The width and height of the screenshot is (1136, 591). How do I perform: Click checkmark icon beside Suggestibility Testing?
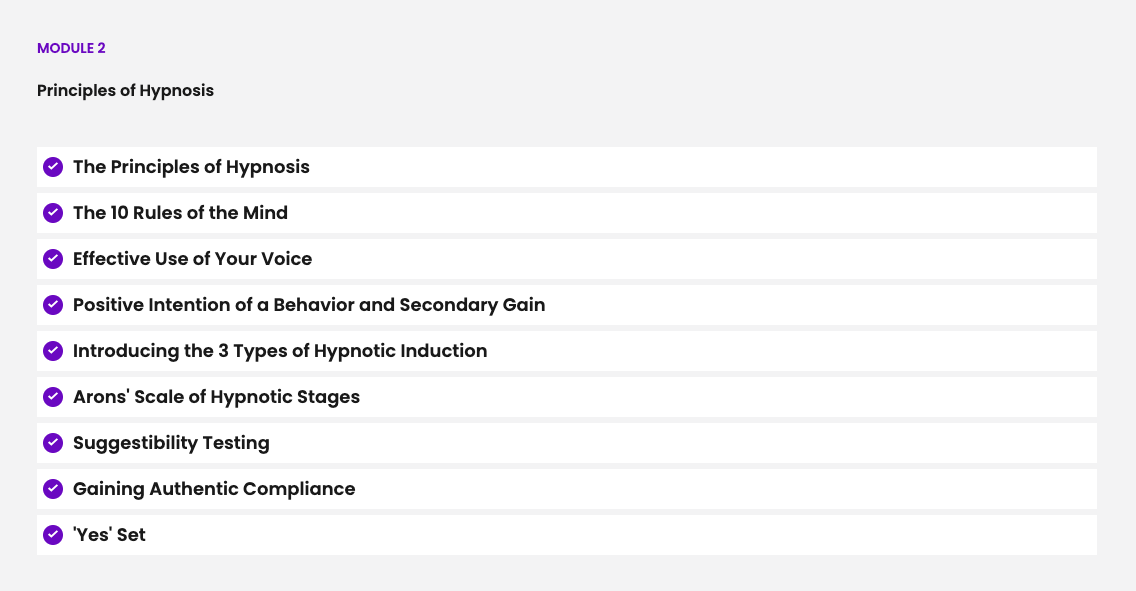(53, 443)
